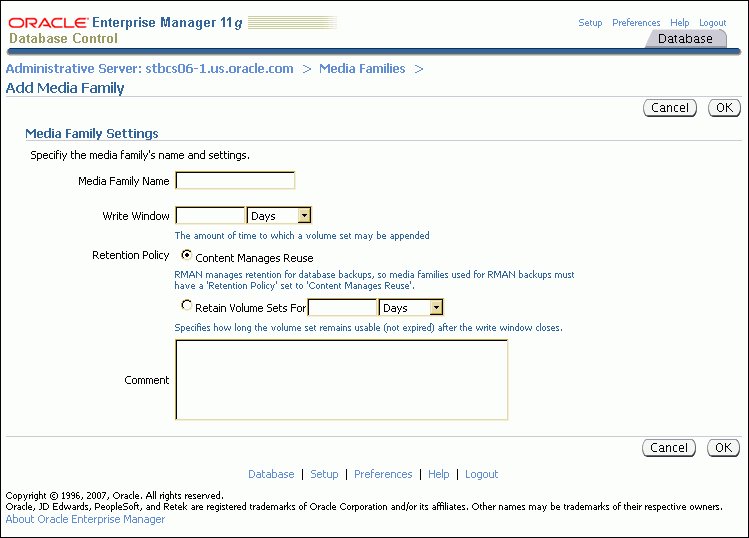Viewport: 749px width, 538px height.
Task: Open the footer Setup link
Action: (x=324, y=474)
